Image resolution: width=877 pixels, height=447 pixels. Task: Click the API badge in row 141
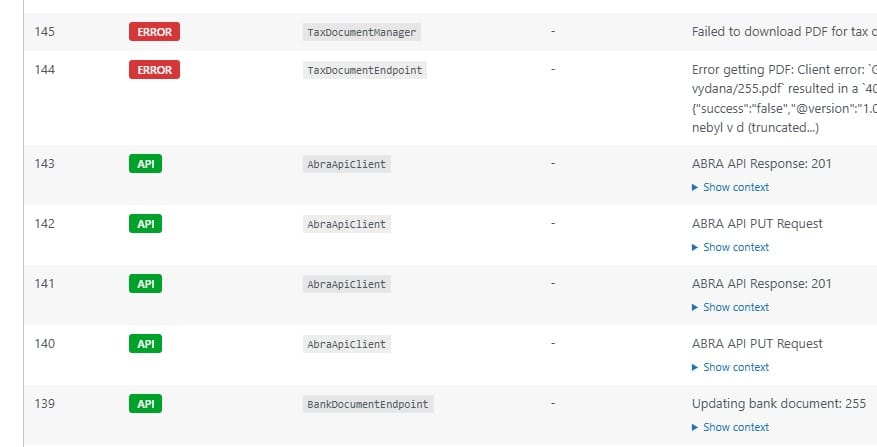point(145,284)
